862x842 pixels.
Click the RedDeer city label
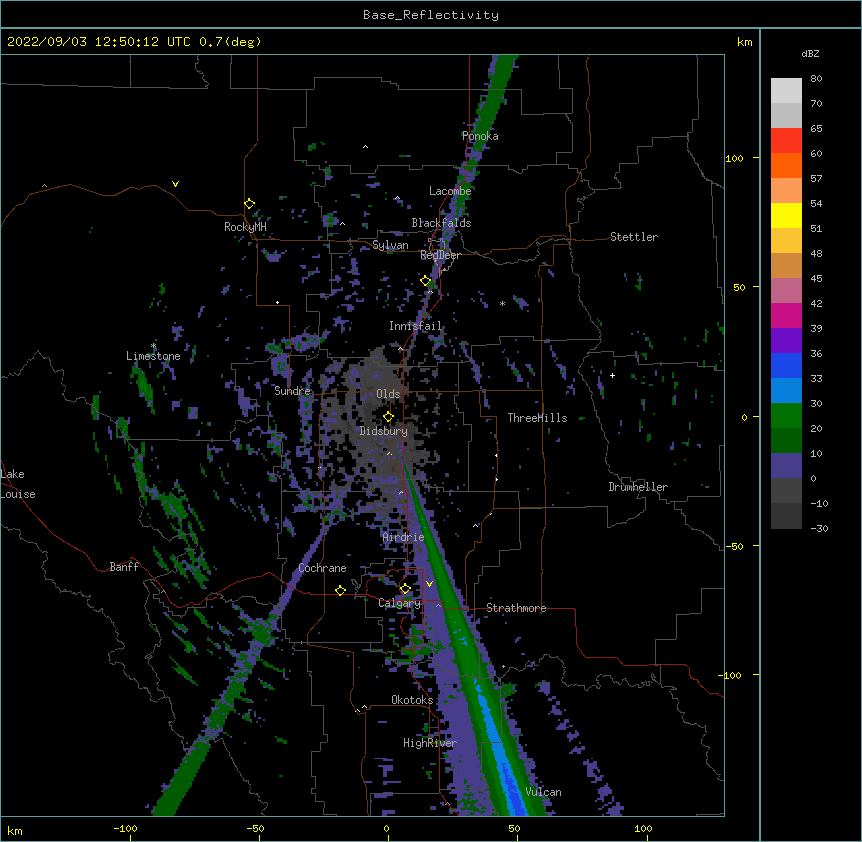(x=440, y=255)
